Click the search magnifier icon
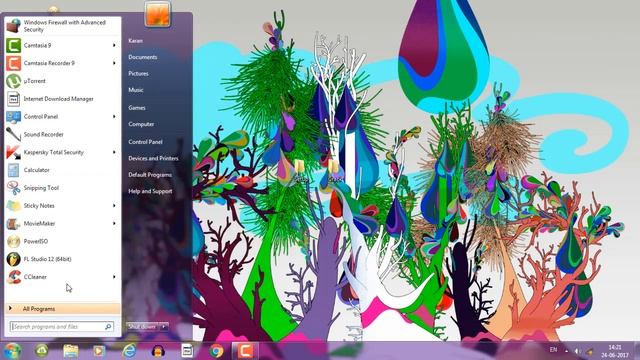 (109, 327)
